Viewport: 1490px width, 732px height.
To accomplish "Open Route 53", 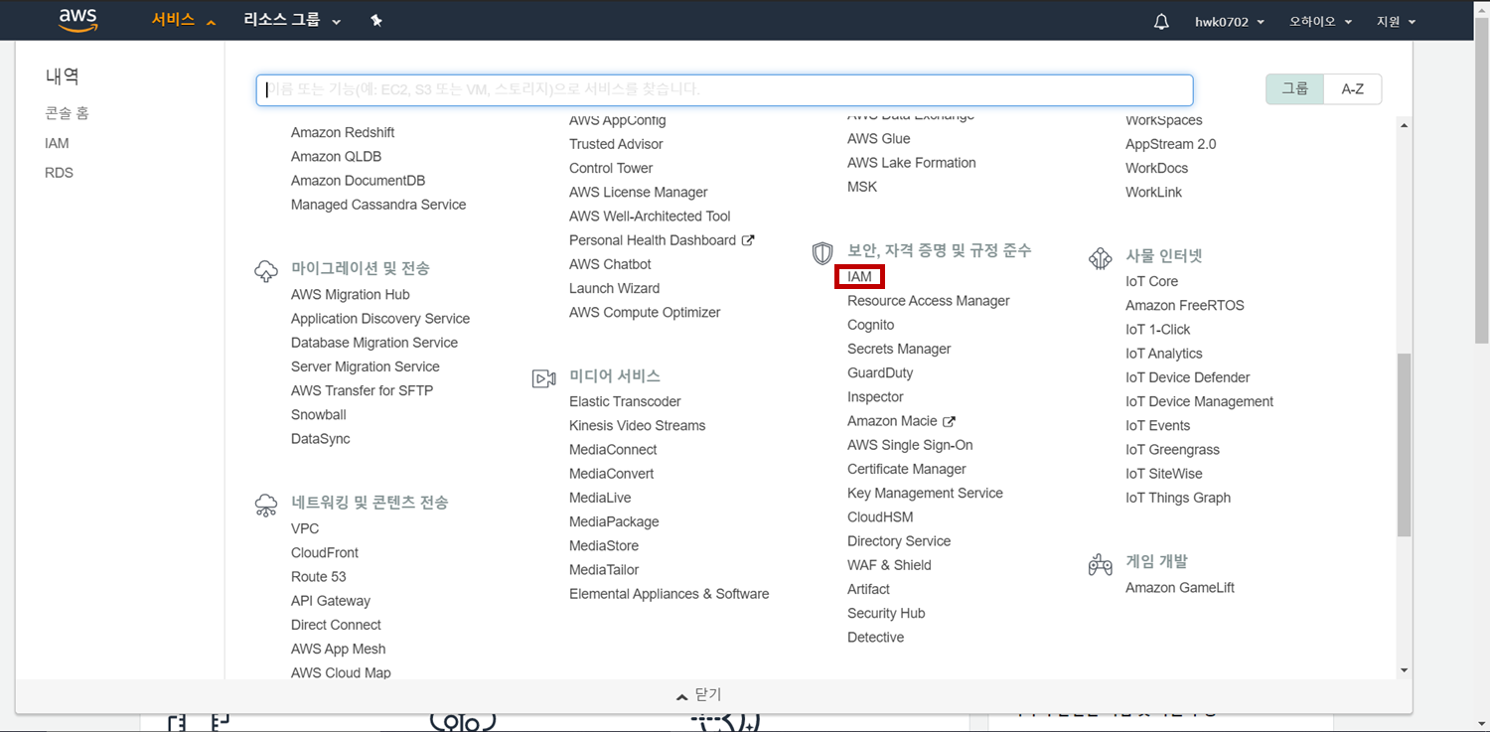I will coord(319,577).
